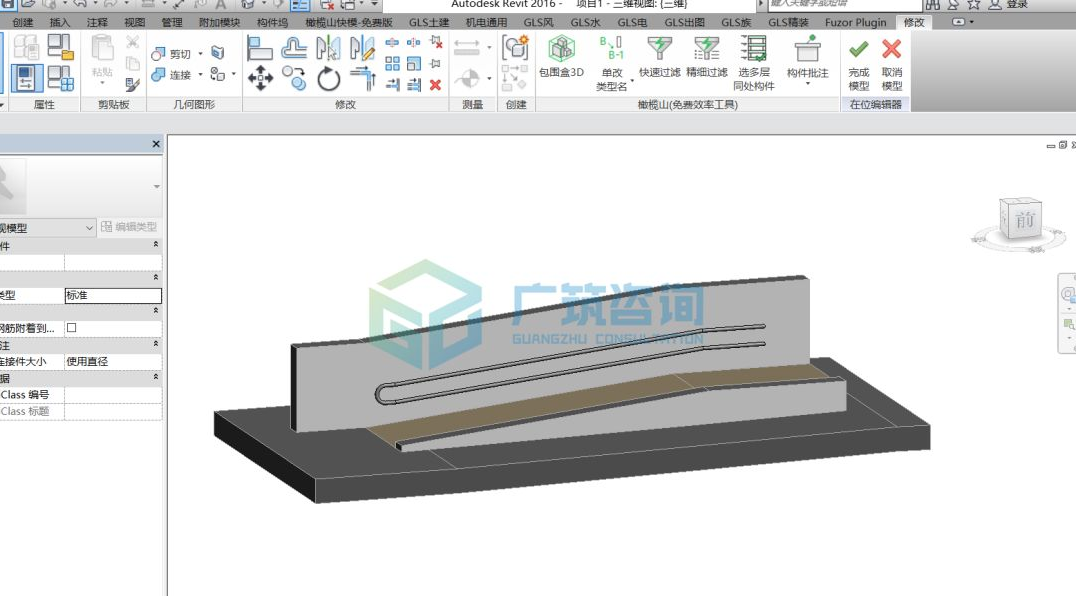Screen dimensions: 1076x596
Task: Click the Family Types icon
Action: click(x=60, y=78)
